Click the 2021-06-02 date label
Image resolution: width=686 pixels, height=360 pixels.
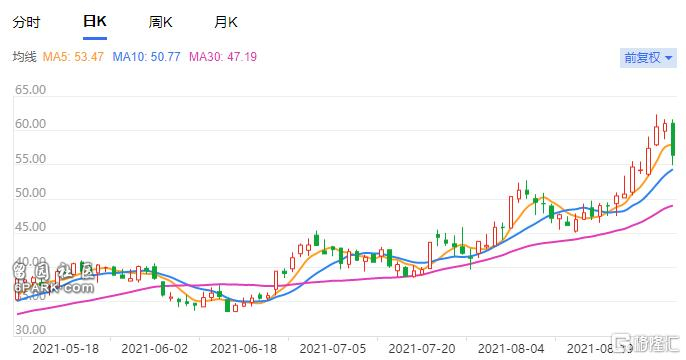154,349
